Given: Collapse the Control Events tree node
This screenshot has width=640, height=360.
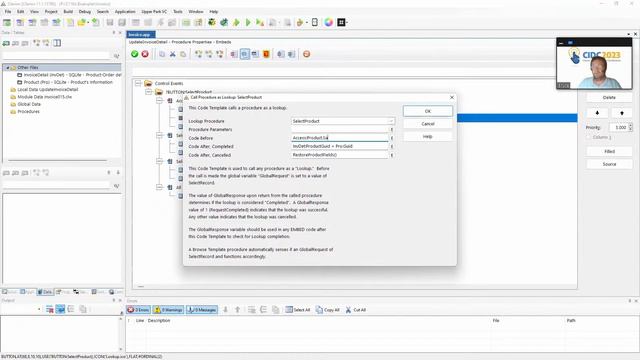Looking at the screenshot, I should [138, 83].
